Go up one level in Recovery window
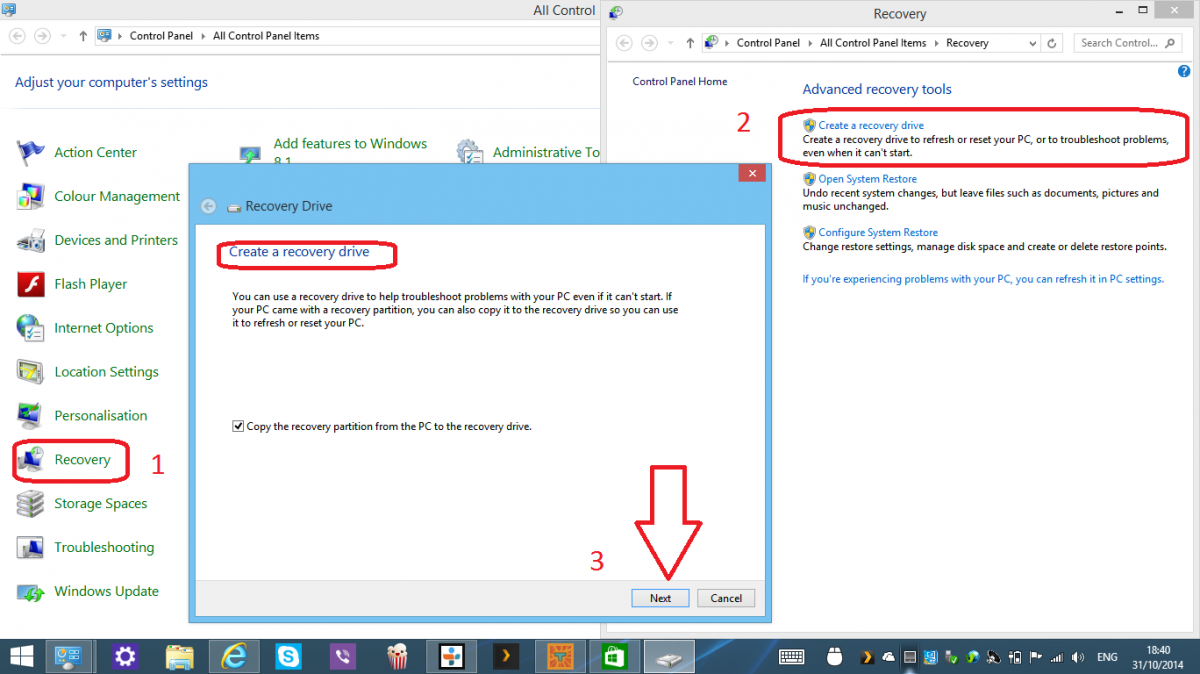1200x674 pixels. pyautogui.click(x=690, y=43)
